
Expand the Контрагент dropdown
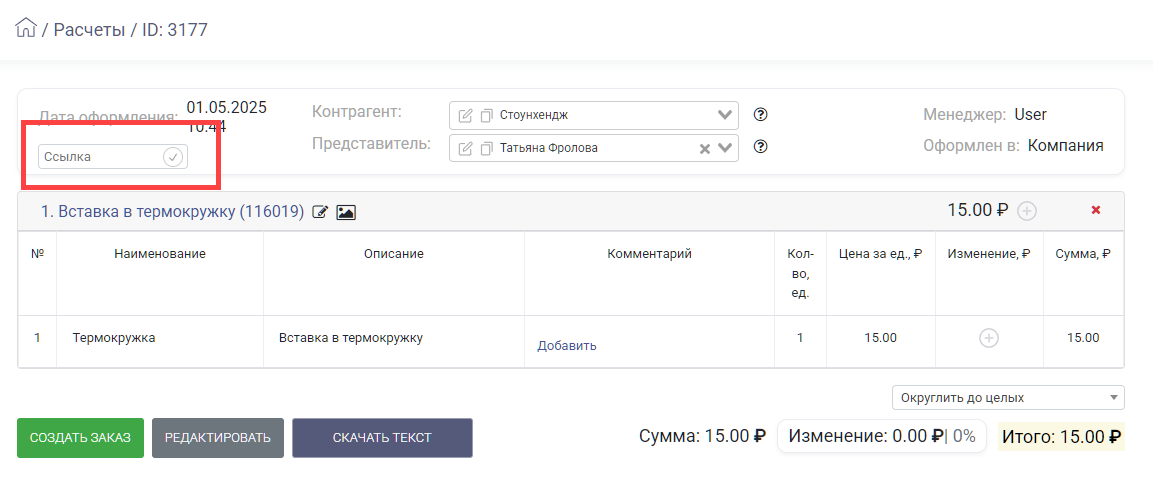pyautogui.click(x=725, y=114)
